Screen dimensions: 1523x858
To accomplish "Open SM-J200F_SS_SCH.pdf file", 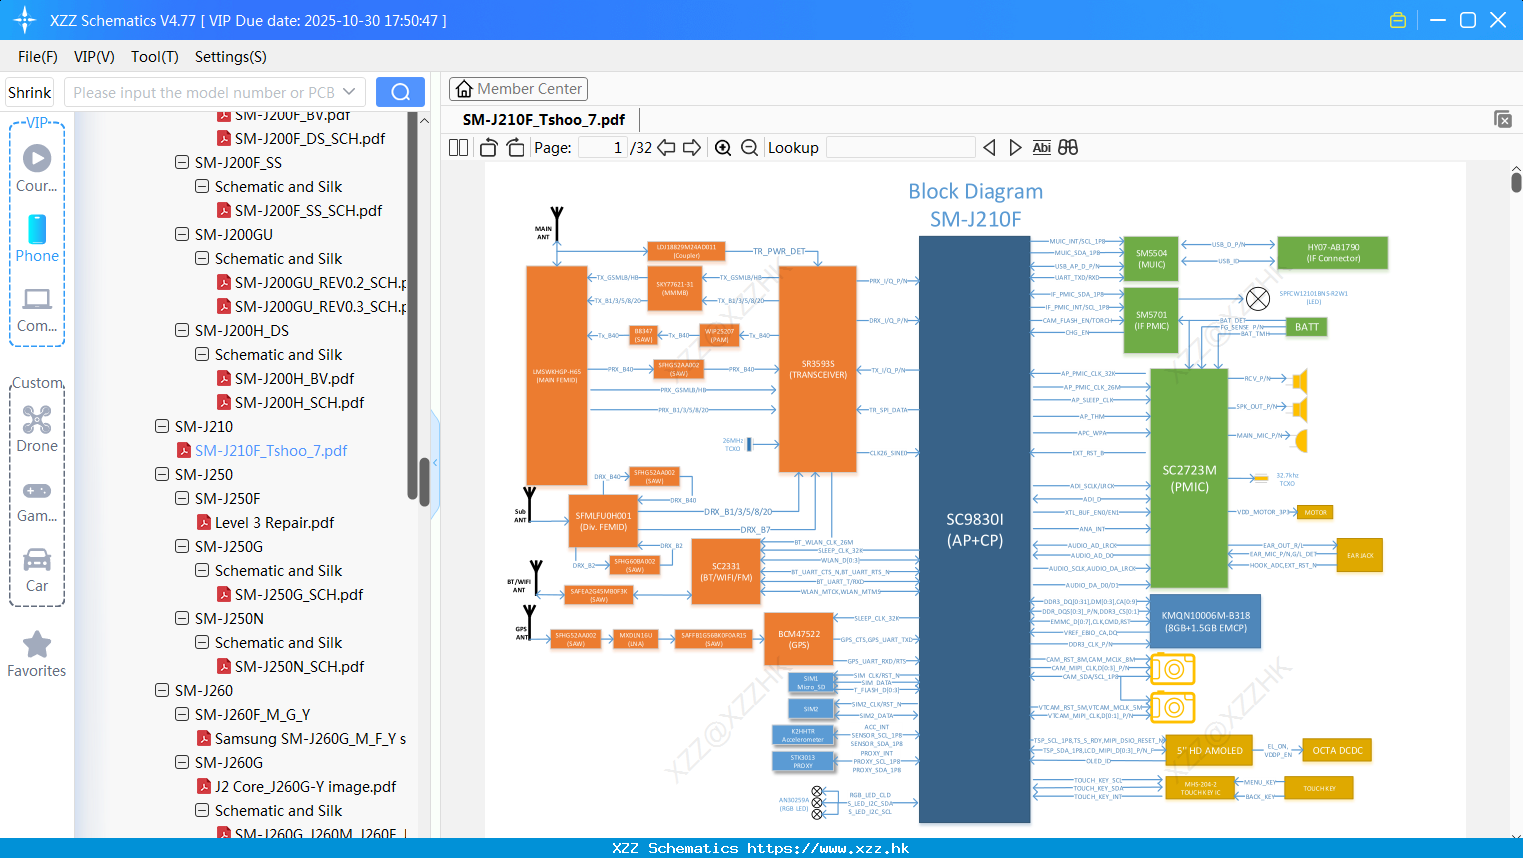I will coord(308,211).
